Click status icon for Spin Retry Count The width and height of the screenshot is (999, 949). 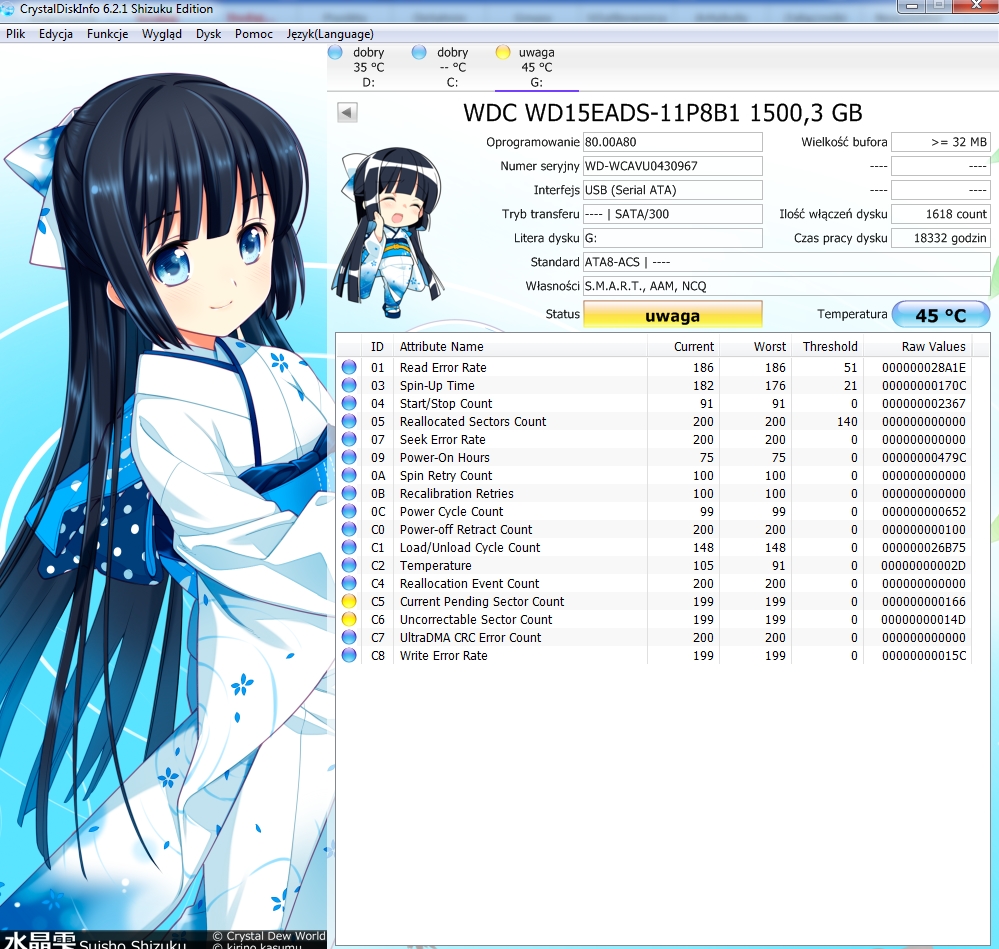pos(349,475)
